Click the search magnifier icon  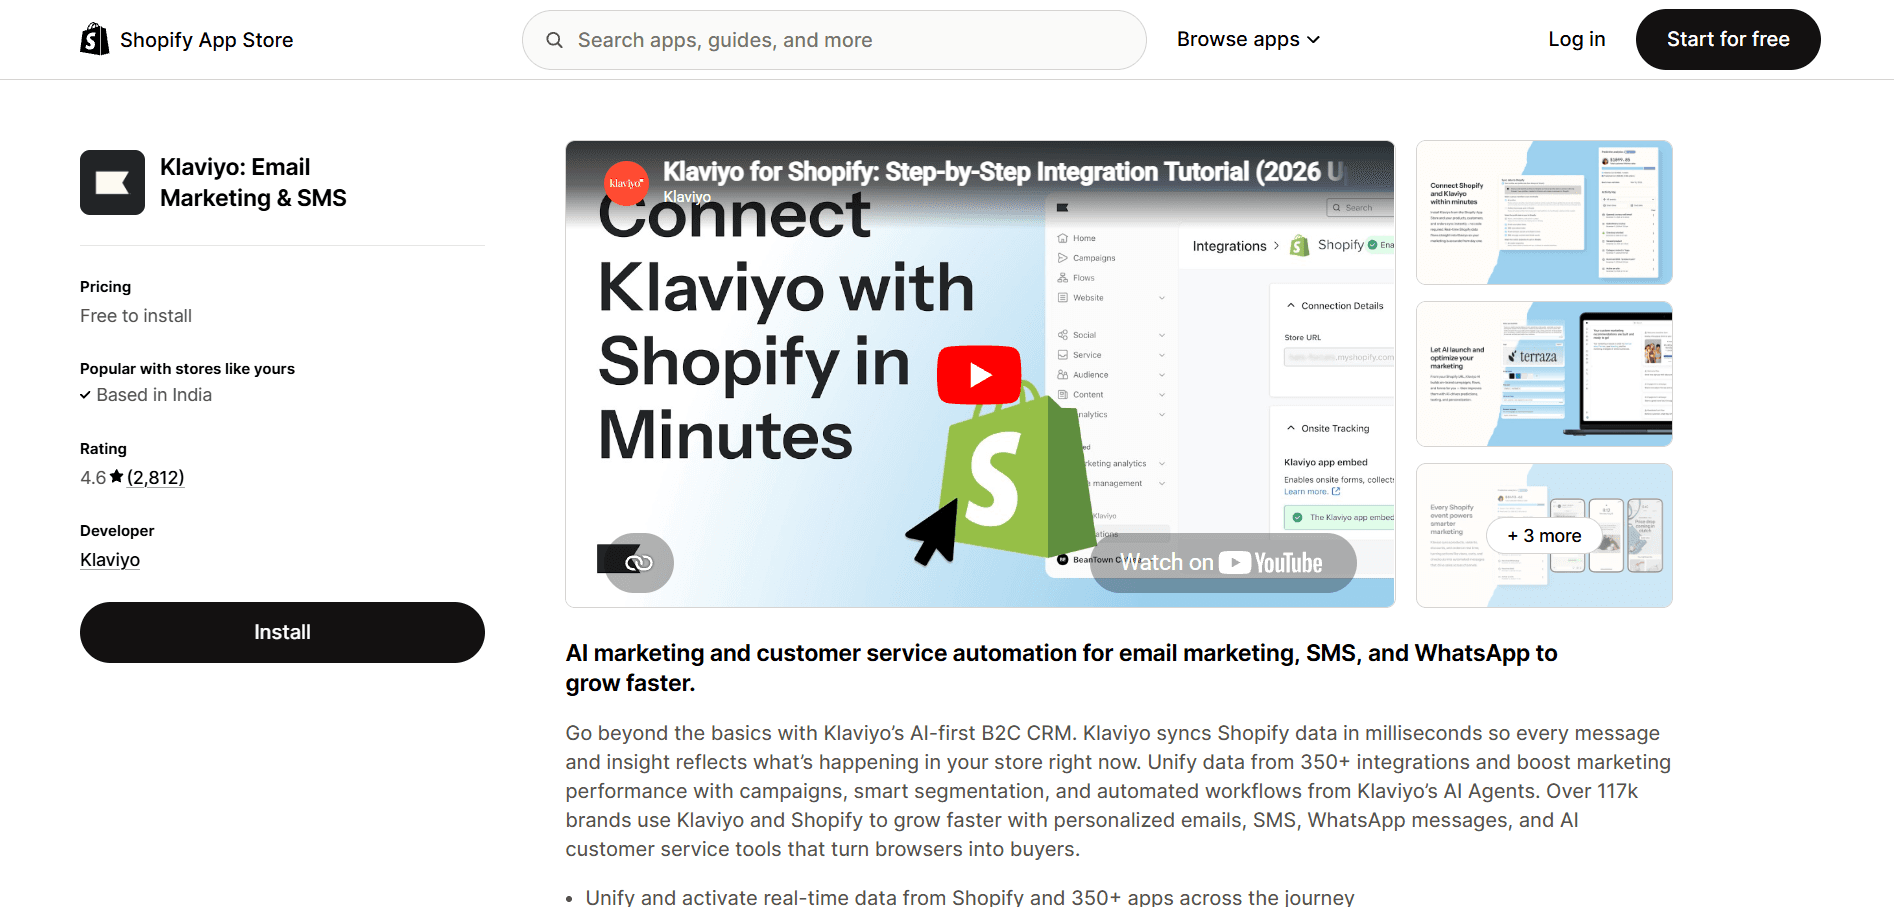(554, 40)
